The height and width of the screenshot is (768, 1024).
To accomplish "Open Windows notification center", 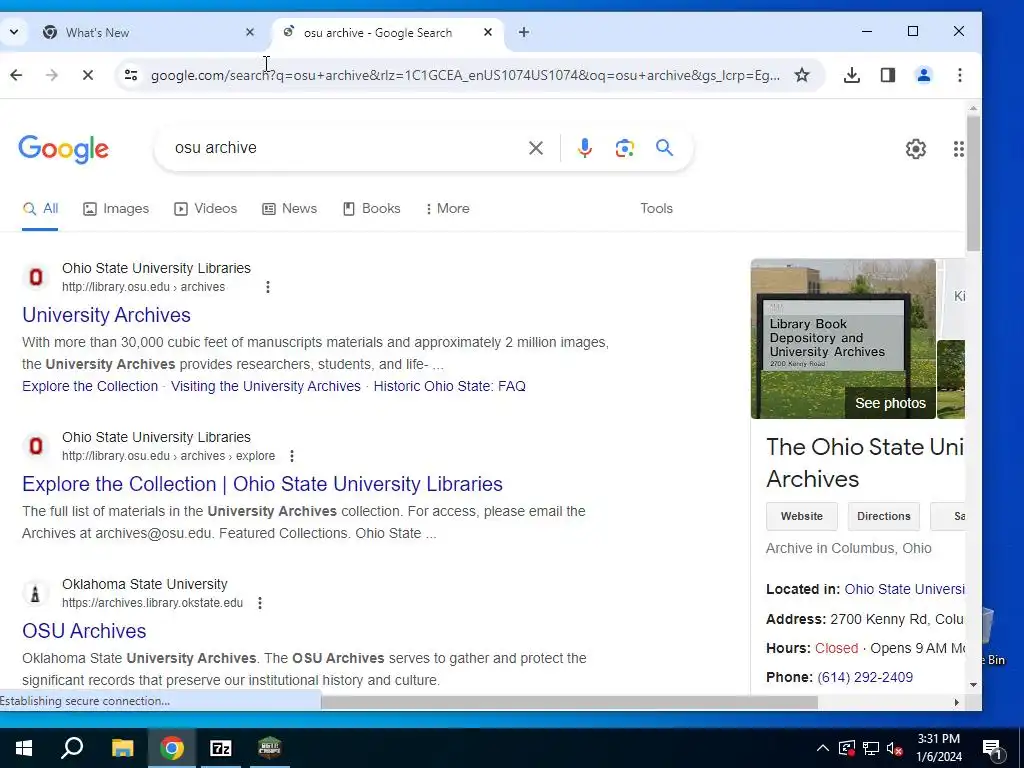I will [x=992, y=749].
